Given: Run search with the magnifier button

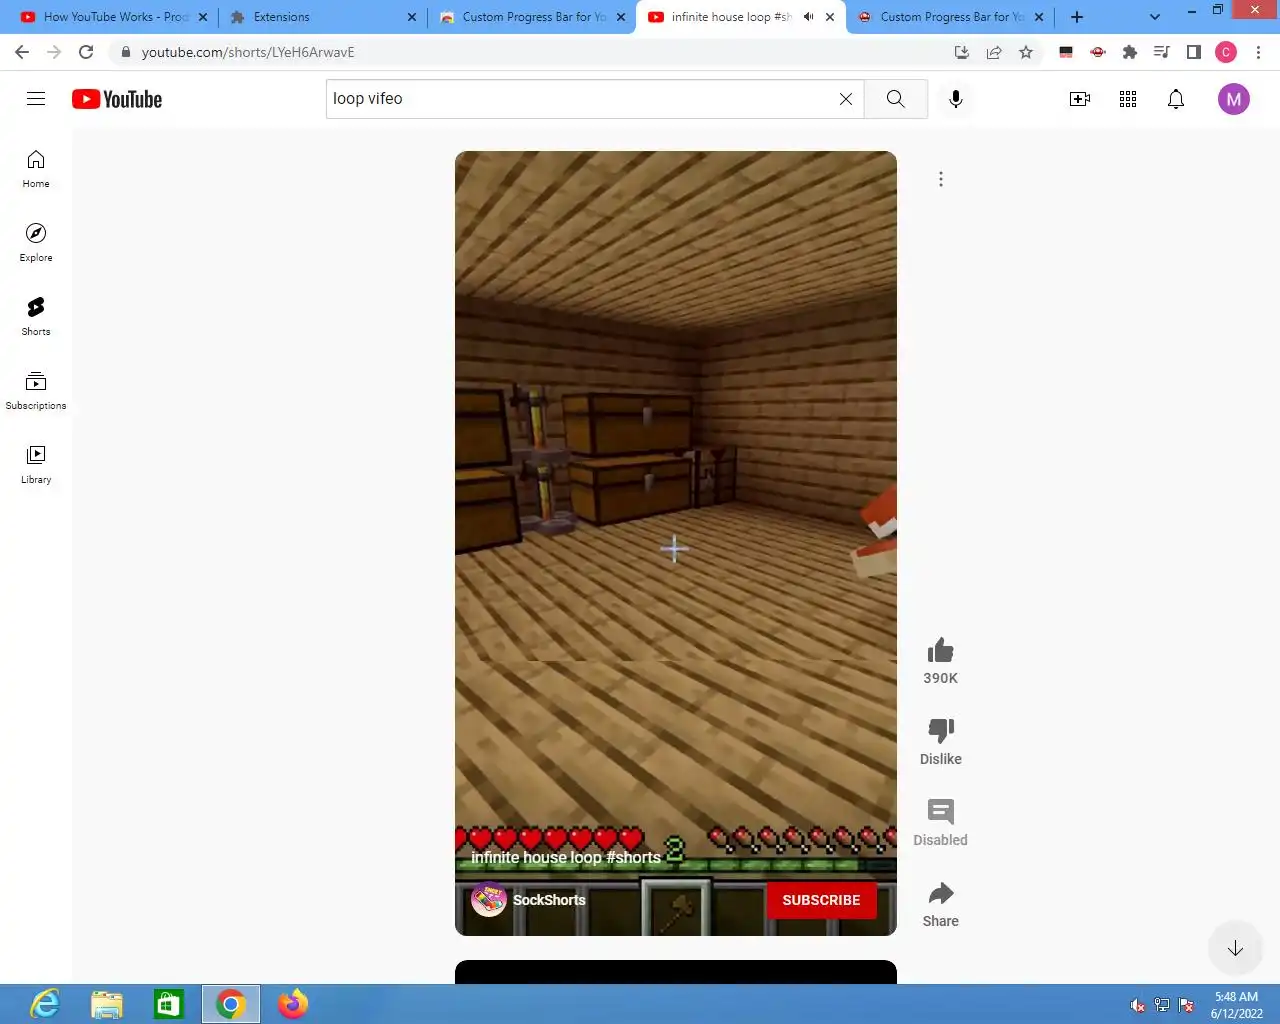Looking at the screenshot, I should (x=896, y=99).
